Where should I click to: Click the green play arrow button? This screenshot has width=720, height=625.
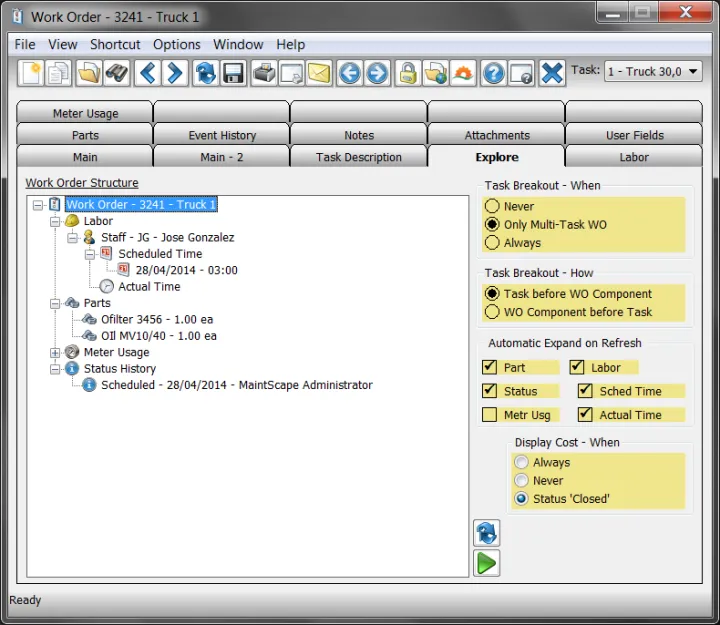(486, 563)
